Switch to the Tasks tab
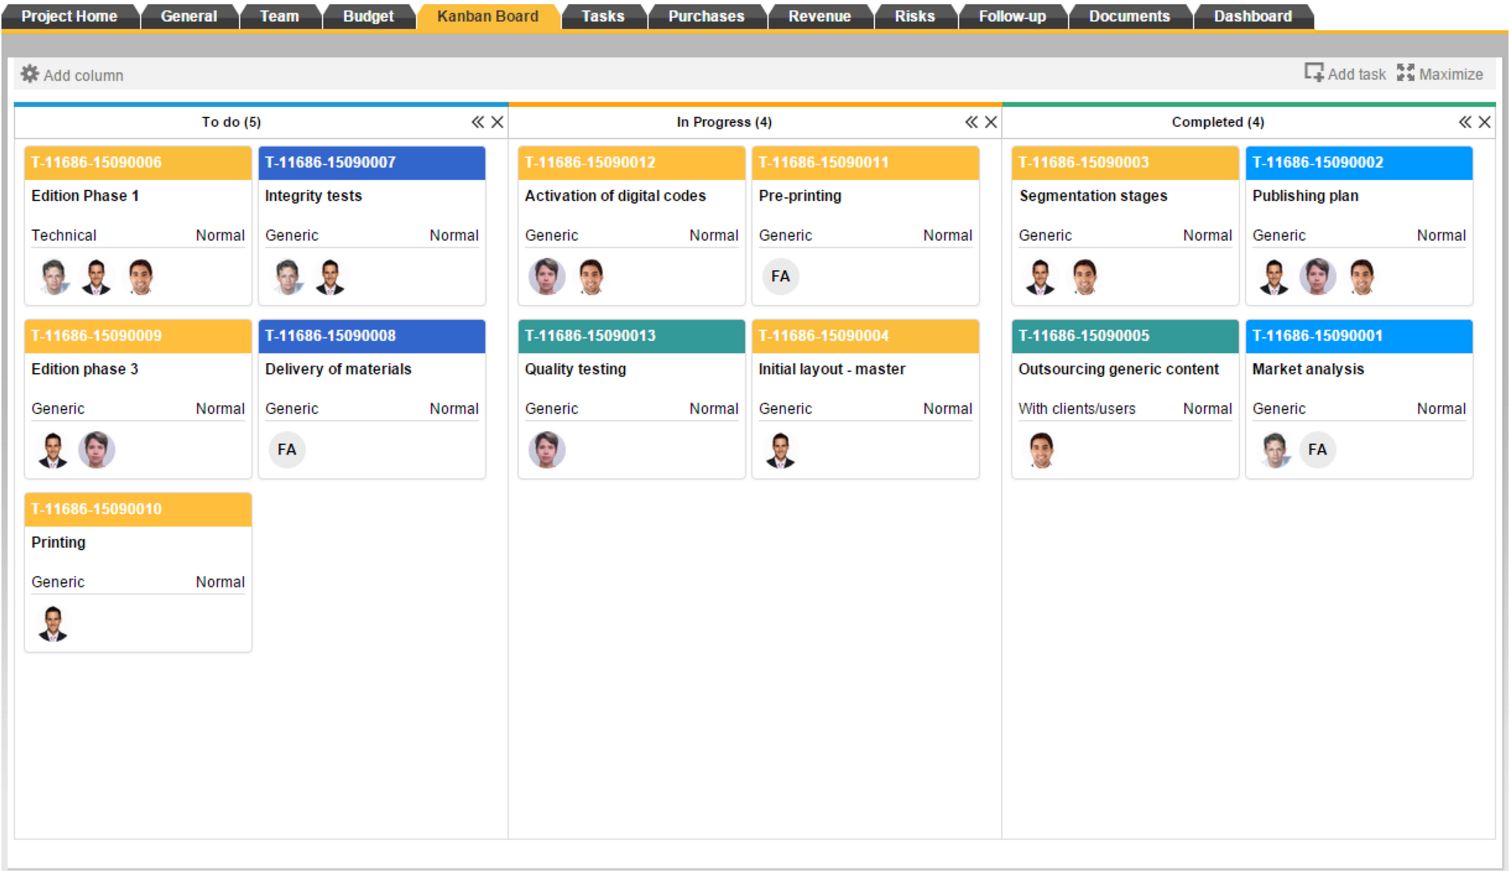The width and height of the screenshot is (1509, 871). coord(604,15)
